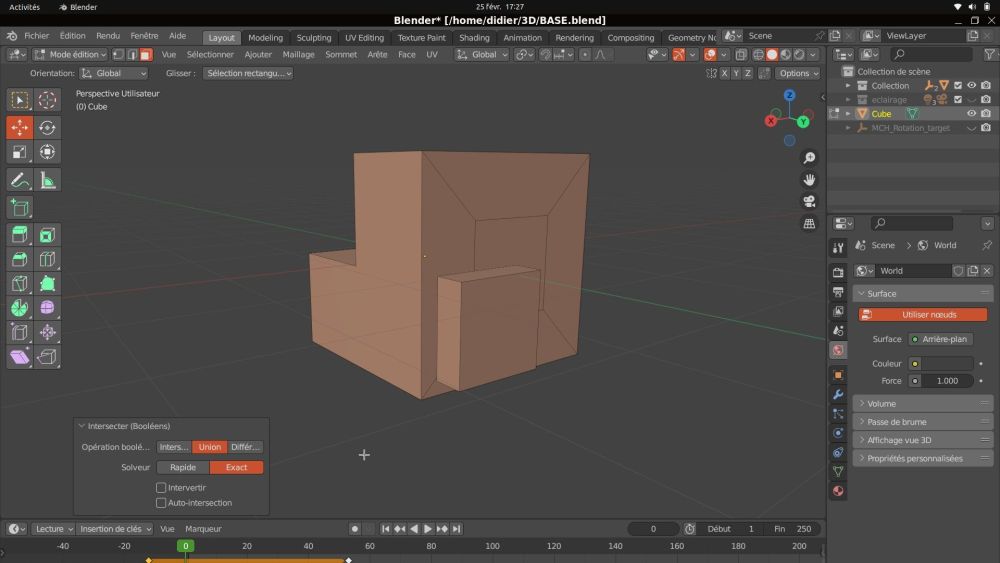The height and width of the screenshot is (563, 1000).
Task: Activate the 3D cursor tool
Action: 47,100
